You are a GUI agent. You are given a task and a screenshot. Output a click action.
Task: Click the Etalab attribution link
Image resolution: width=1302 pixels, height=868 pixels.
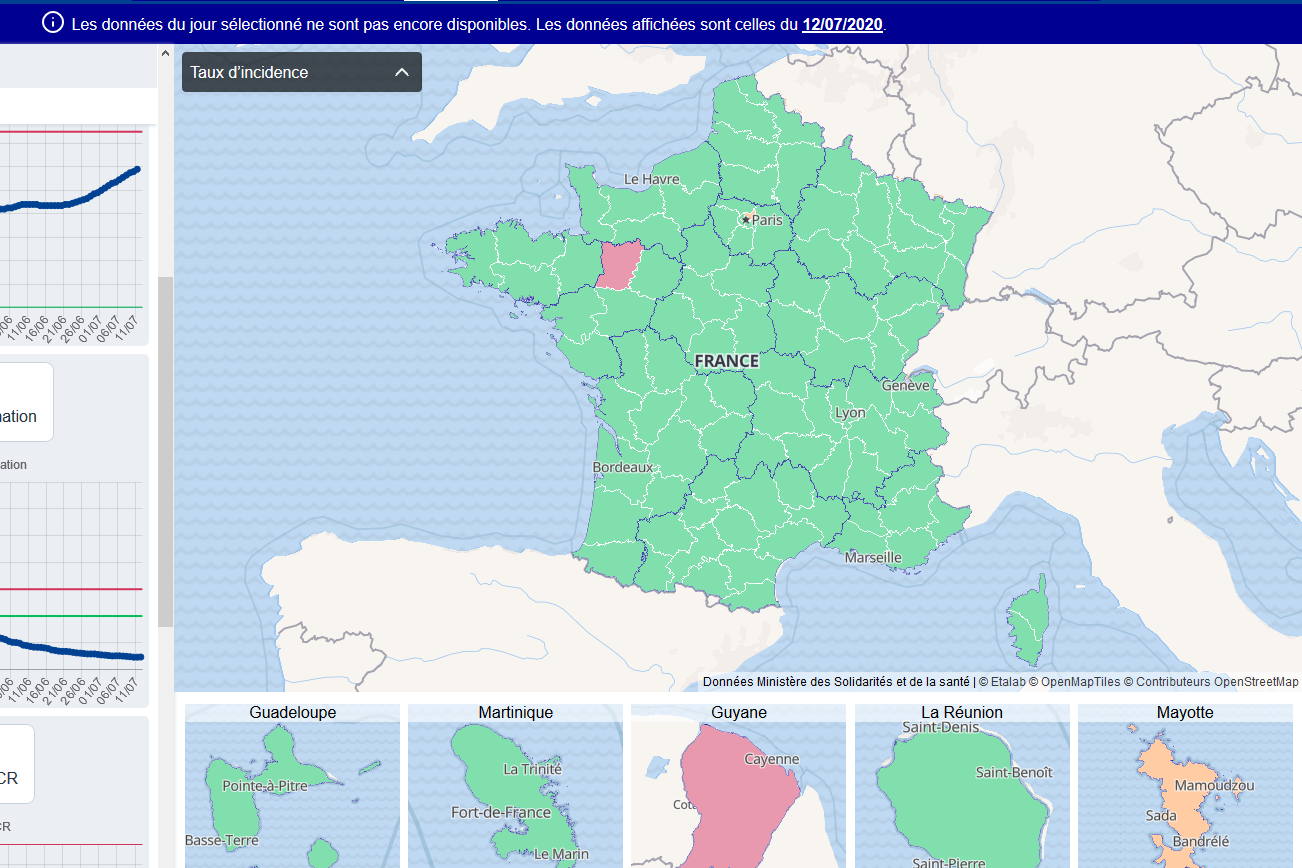[1007, 682]
